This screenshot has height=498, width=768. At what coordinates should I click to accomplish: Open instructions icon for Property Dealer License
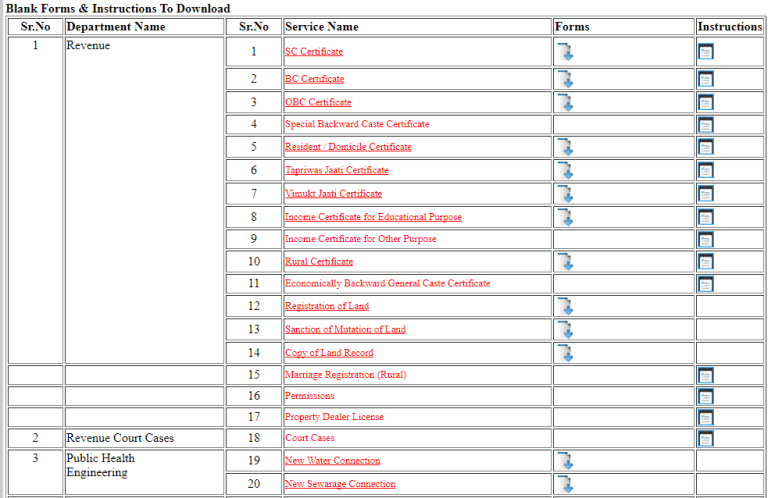pyautogui.click(x=706, y=418)
